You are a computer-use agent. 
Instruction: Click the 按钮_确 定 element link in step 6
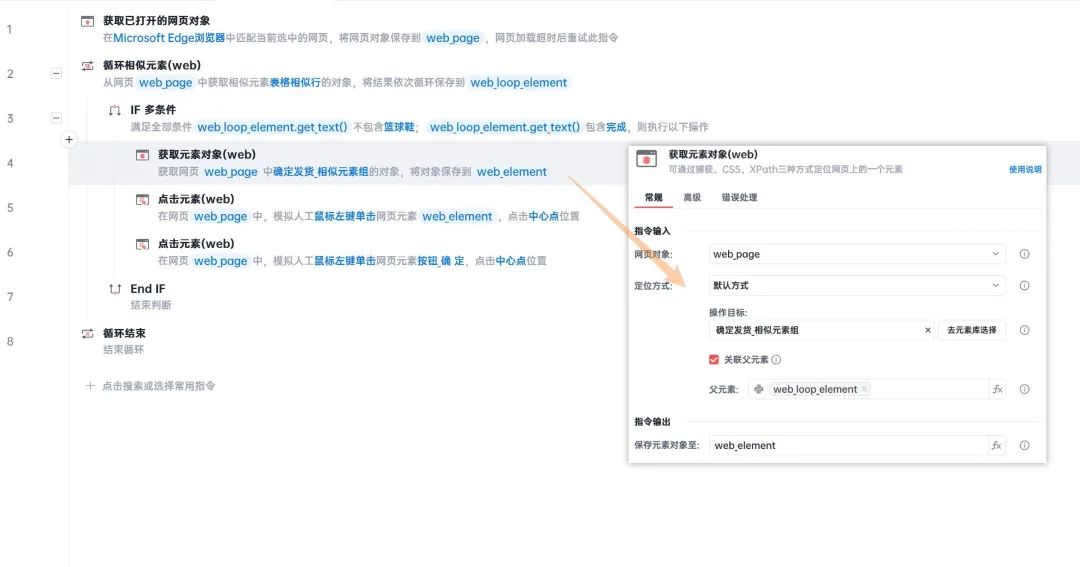pos(441,261)
